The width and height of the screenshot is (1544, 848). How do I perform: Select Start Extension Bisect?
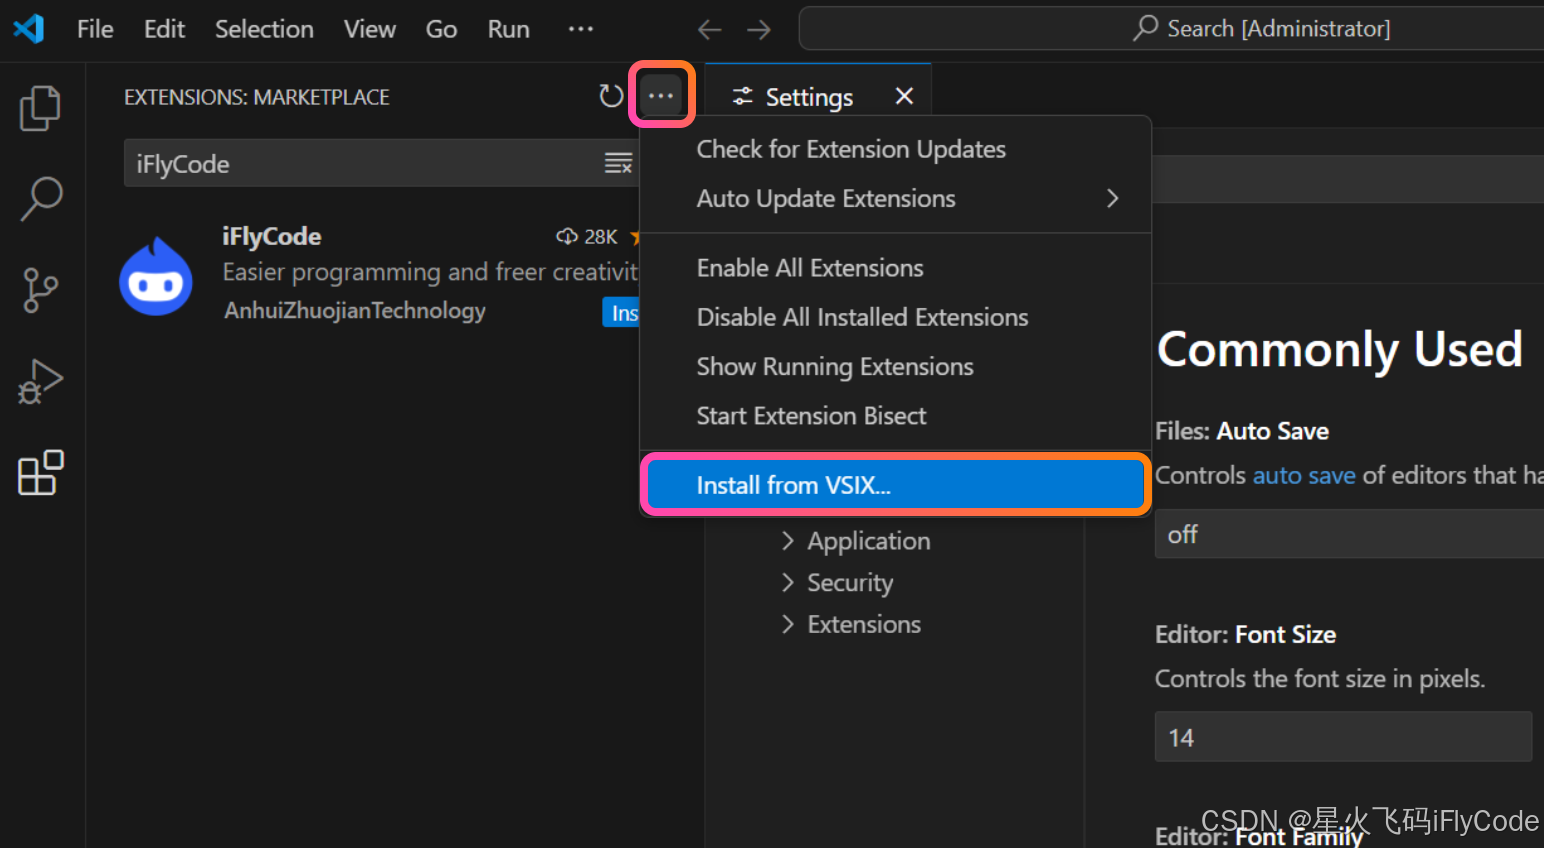point(895,415)
